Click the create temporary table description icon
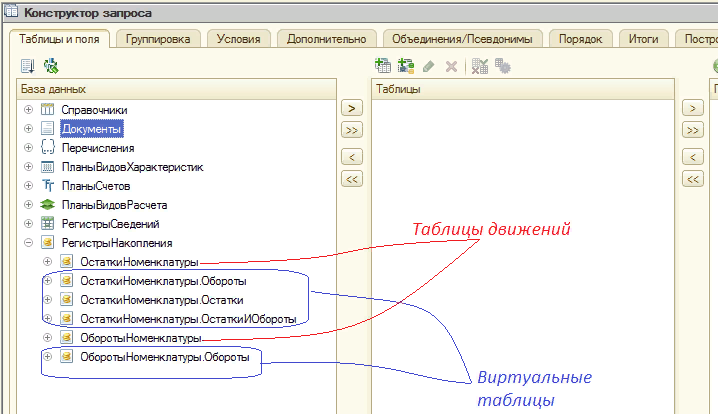Image resolution: width=718 pixels, height=414 pixels. (x=406, y=66)
